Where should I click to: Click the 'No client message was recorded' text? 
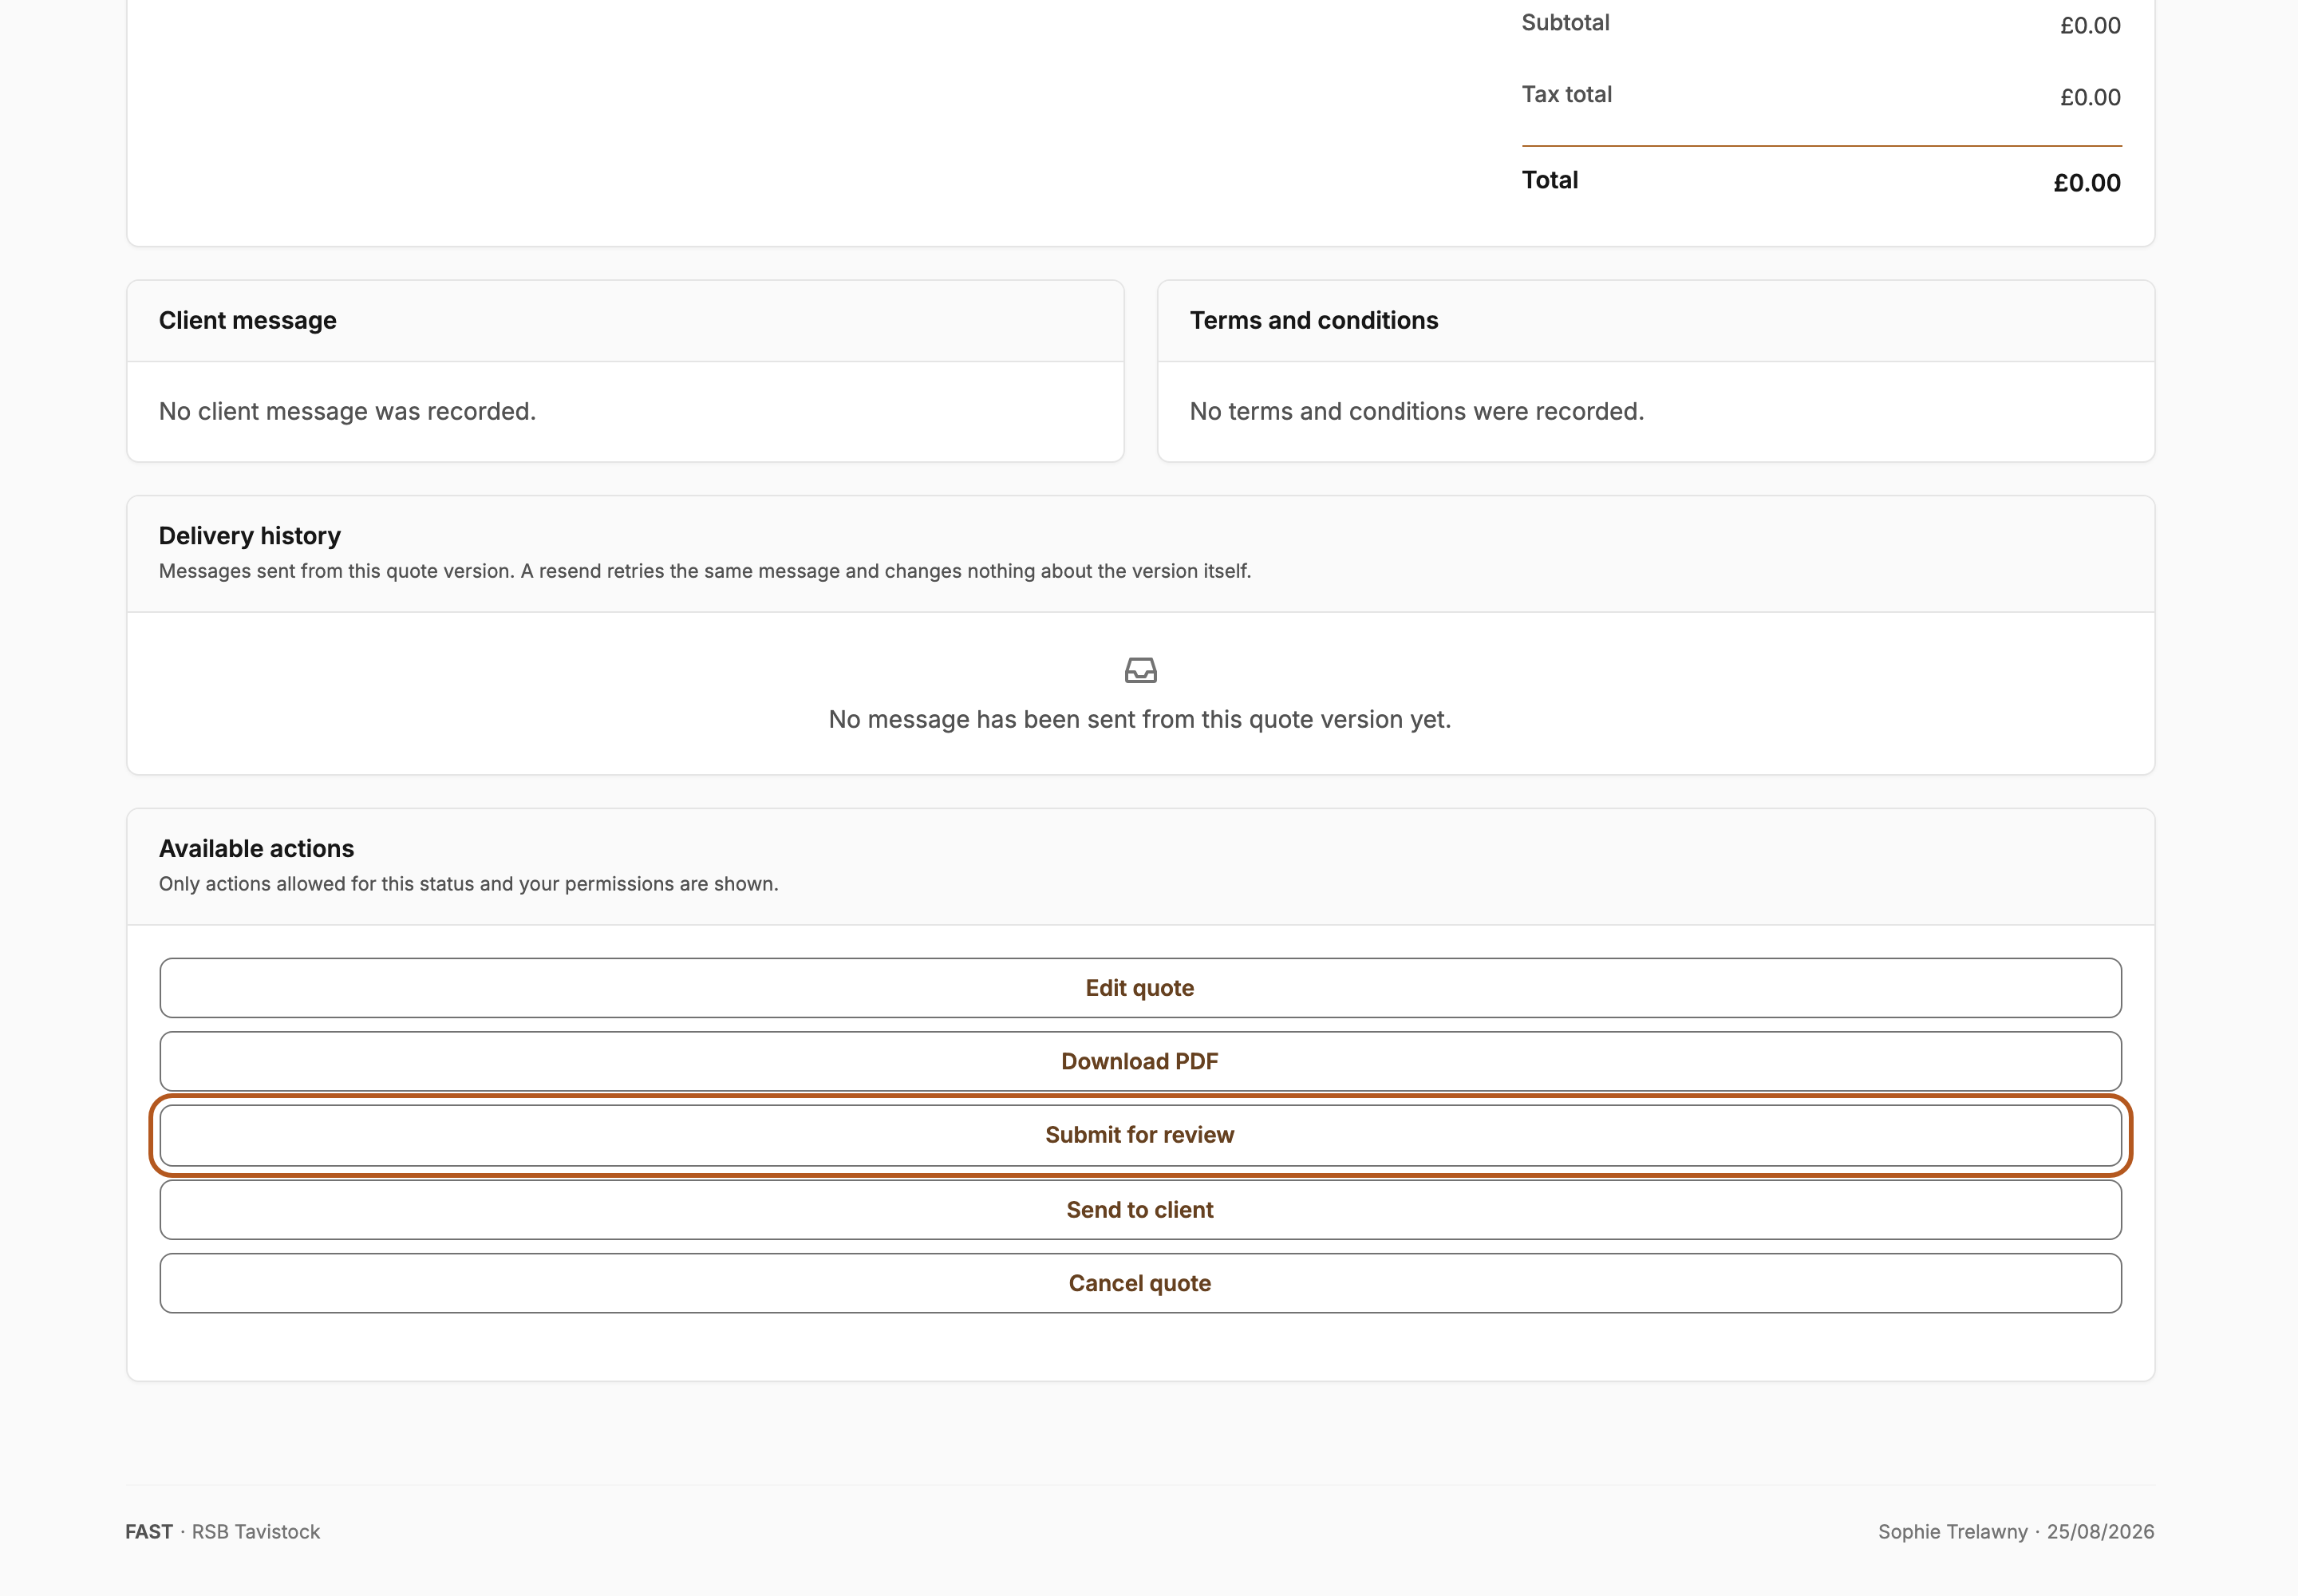(x=348, y=411)
